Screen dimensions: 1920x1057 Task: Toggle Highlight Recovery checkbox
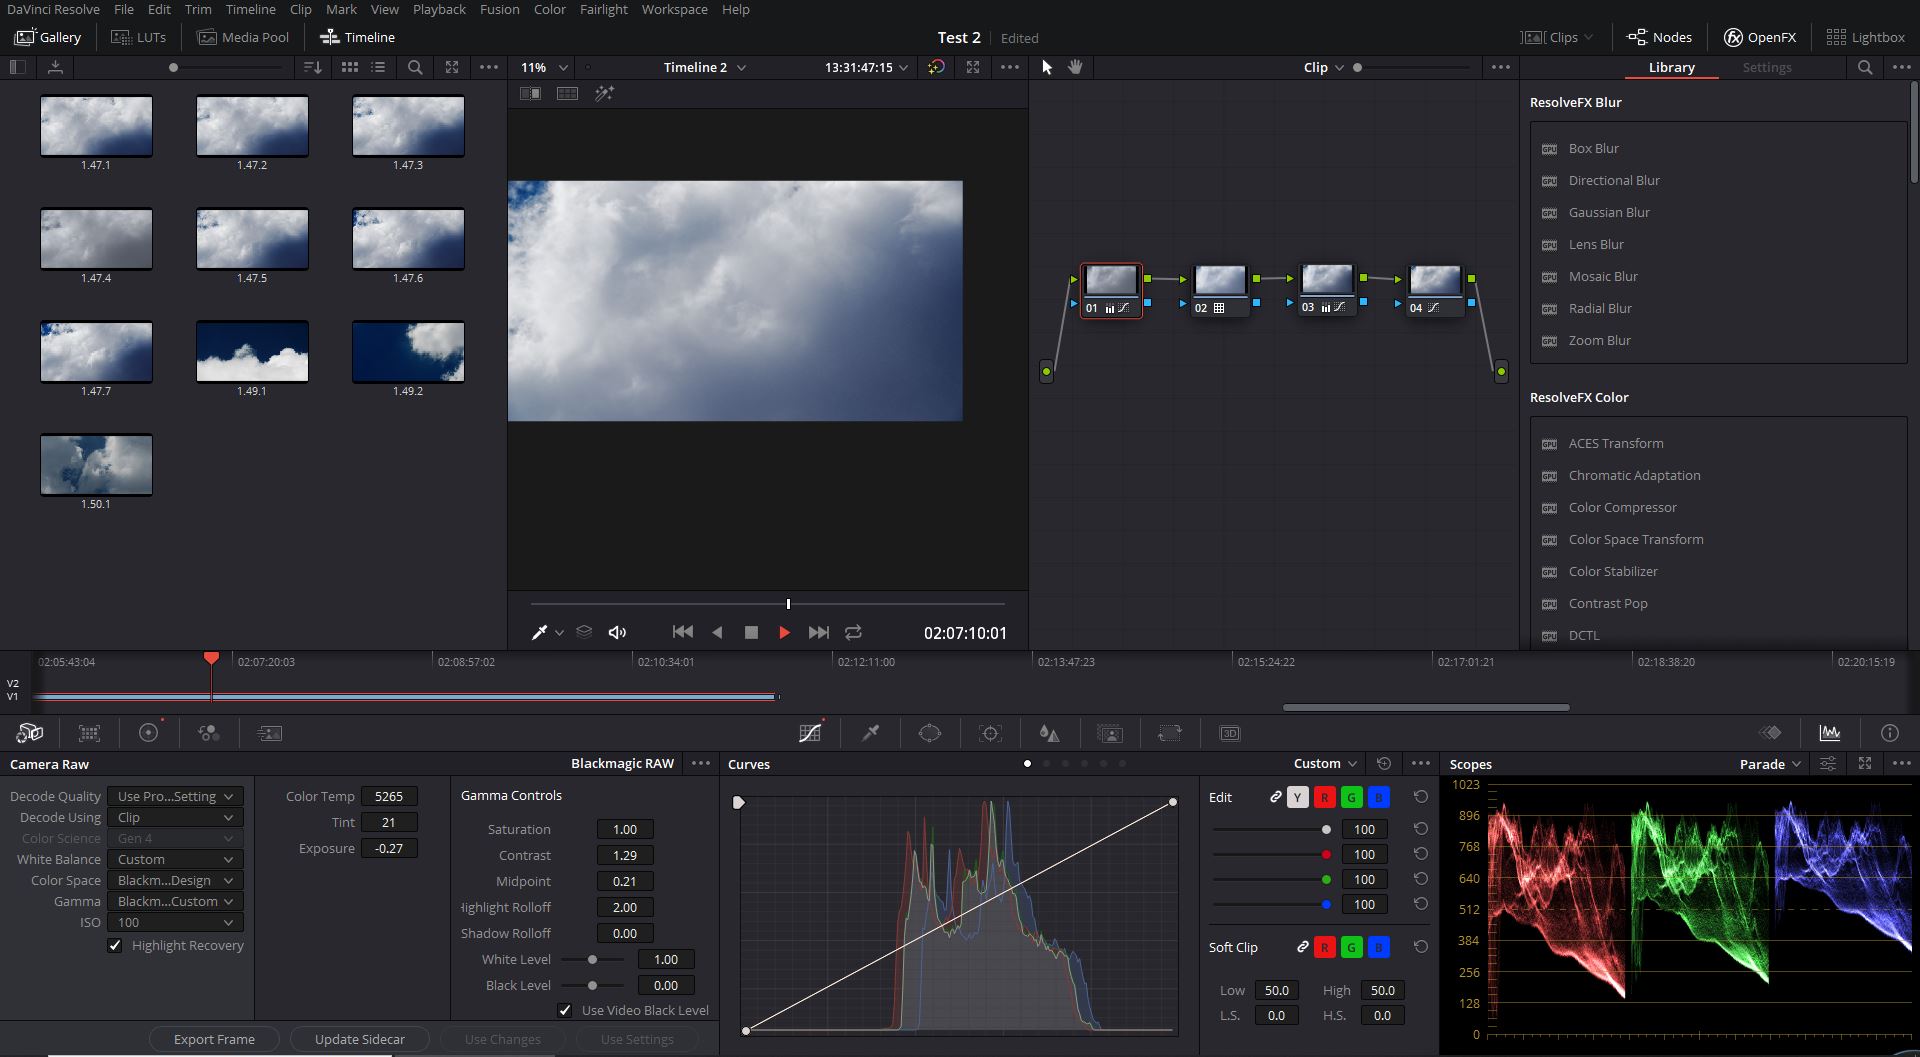pos(115,945)
